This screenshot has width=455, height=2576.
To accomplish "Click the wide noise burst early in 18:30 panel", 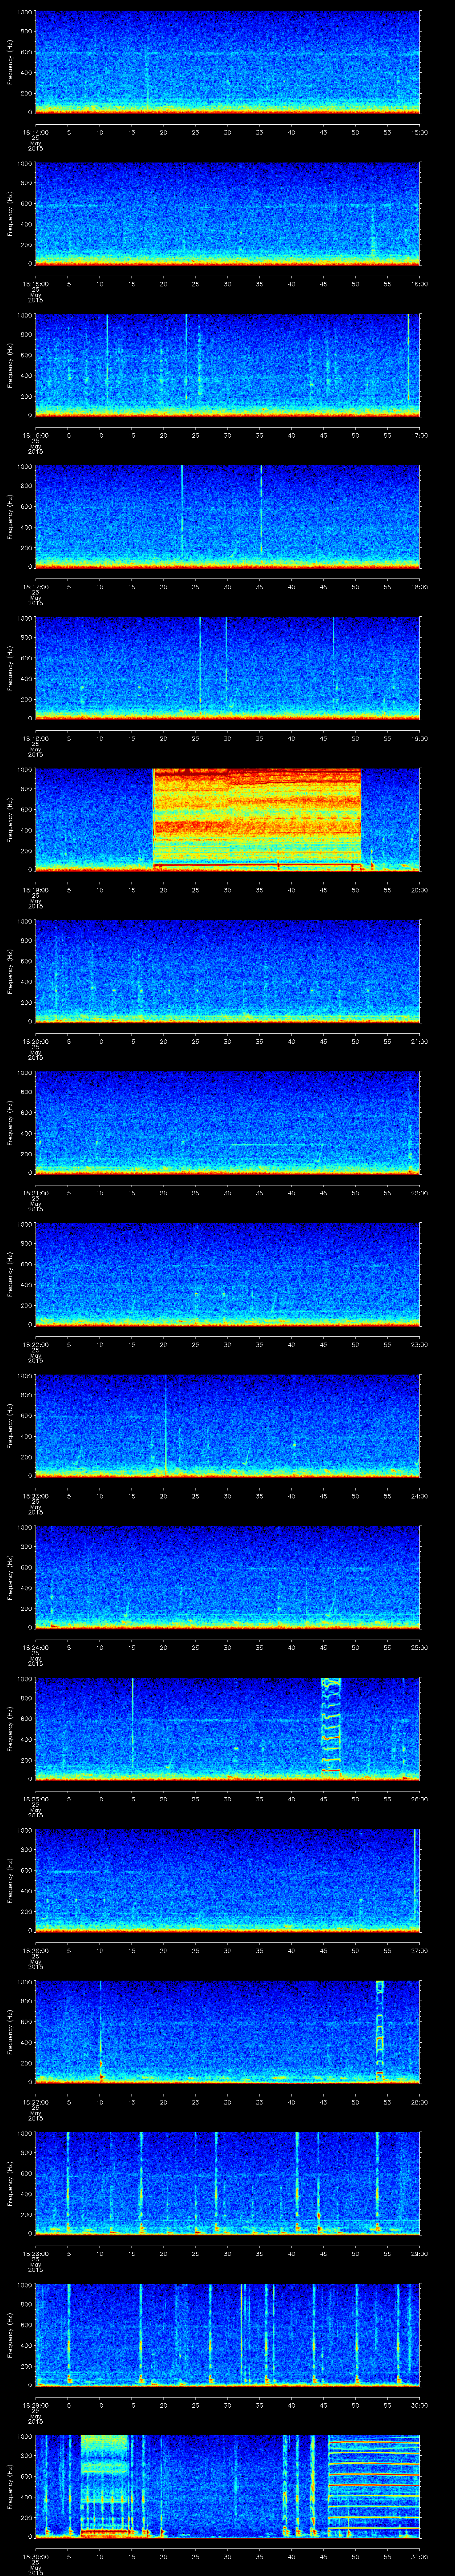I will (105, 2486).
